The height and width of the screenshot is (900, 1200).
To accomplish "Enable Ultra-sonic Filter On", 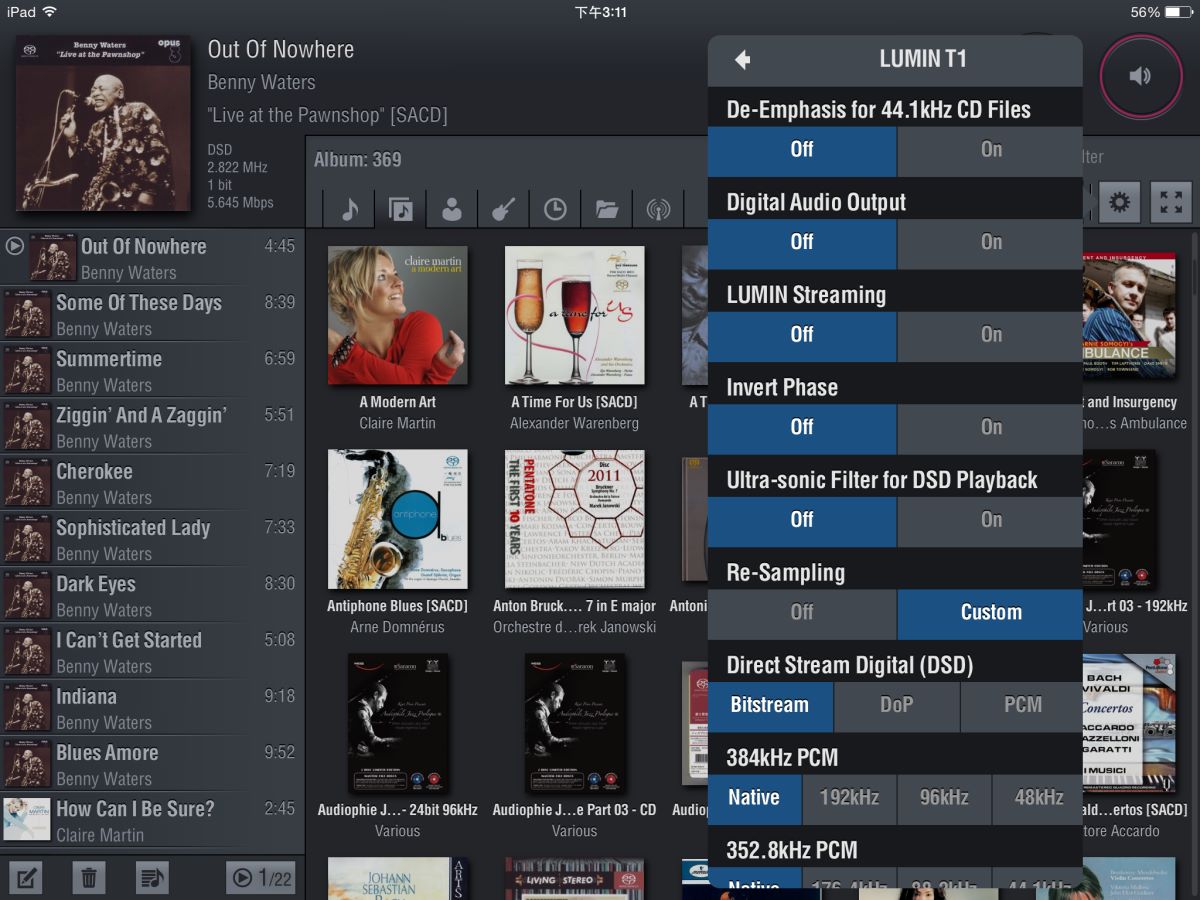I will 990,520.
